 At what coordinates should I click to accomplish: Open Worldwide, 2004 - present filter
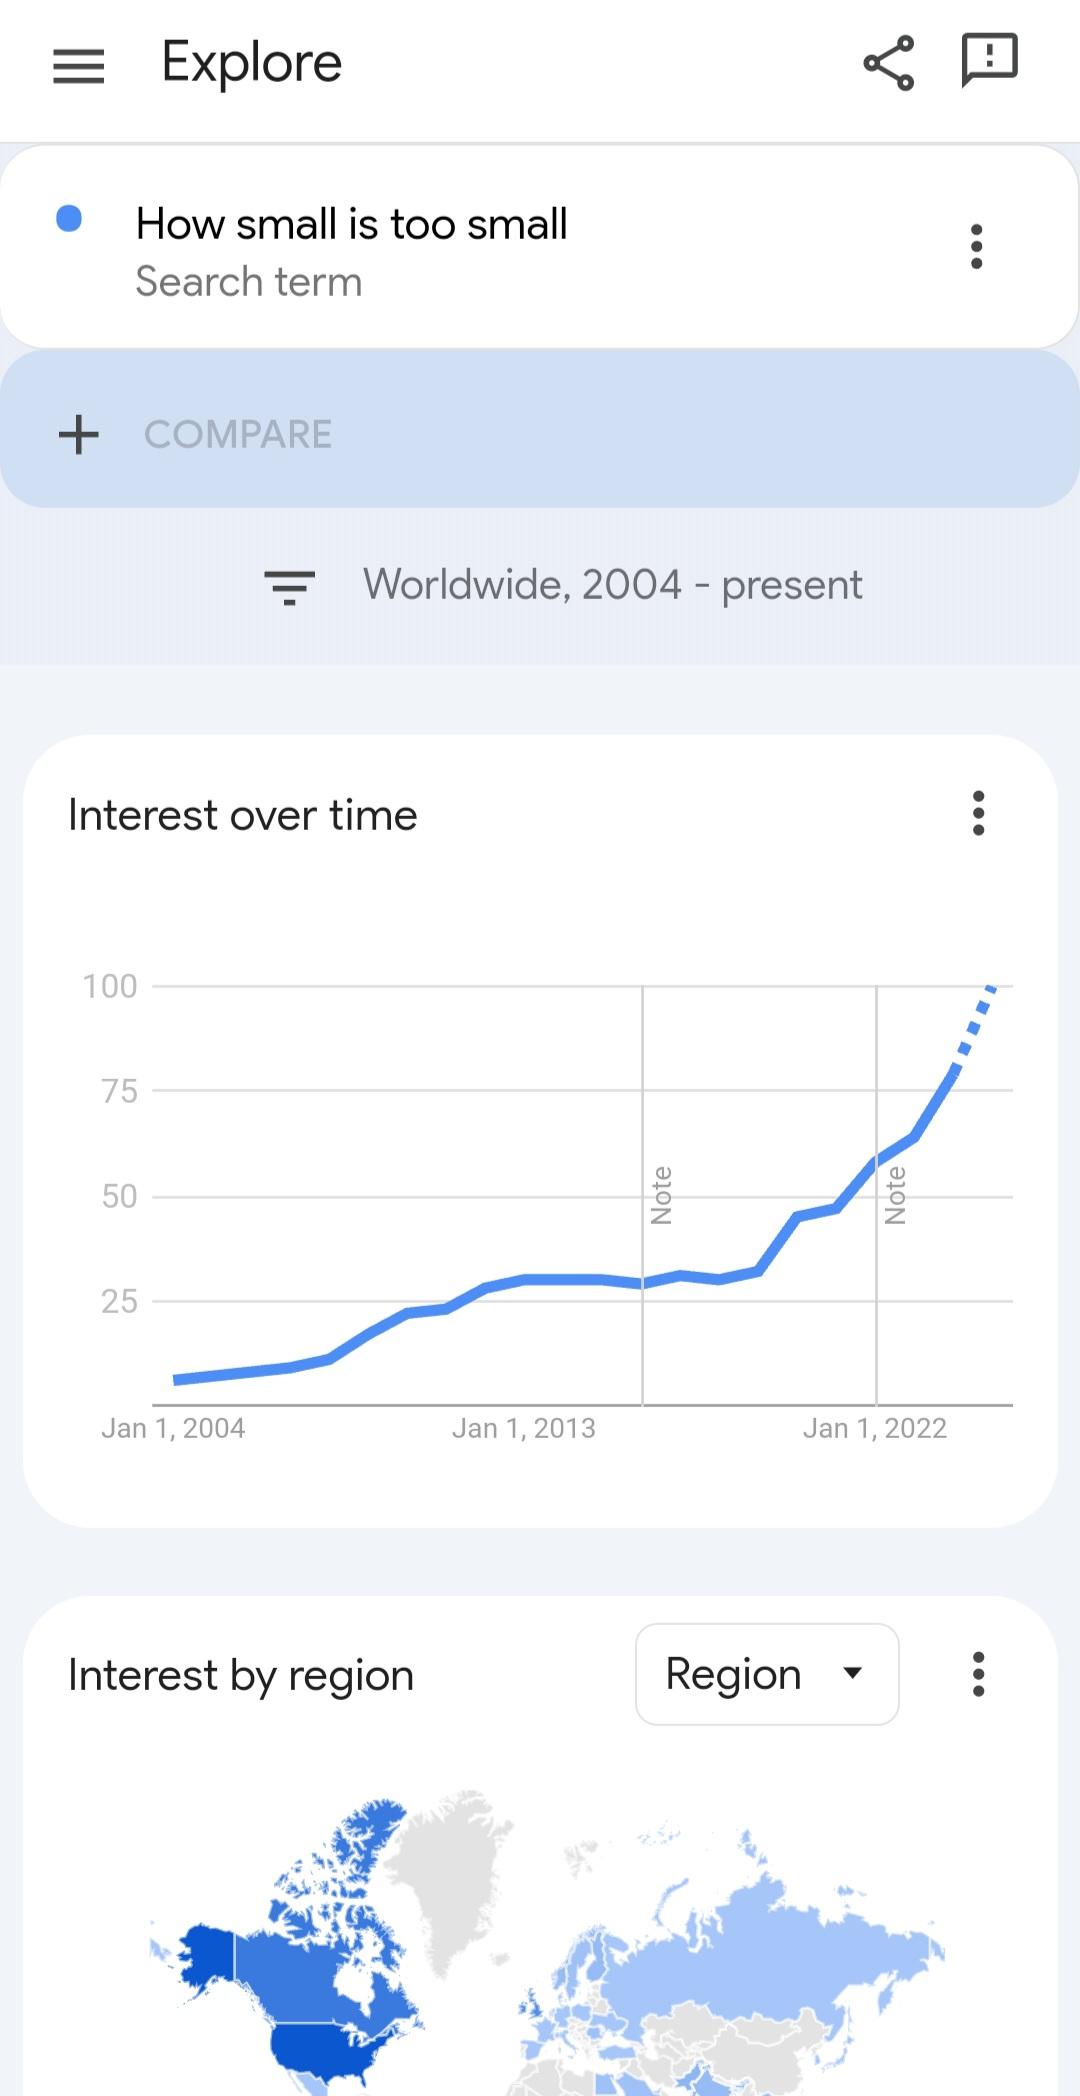[612, 585]
